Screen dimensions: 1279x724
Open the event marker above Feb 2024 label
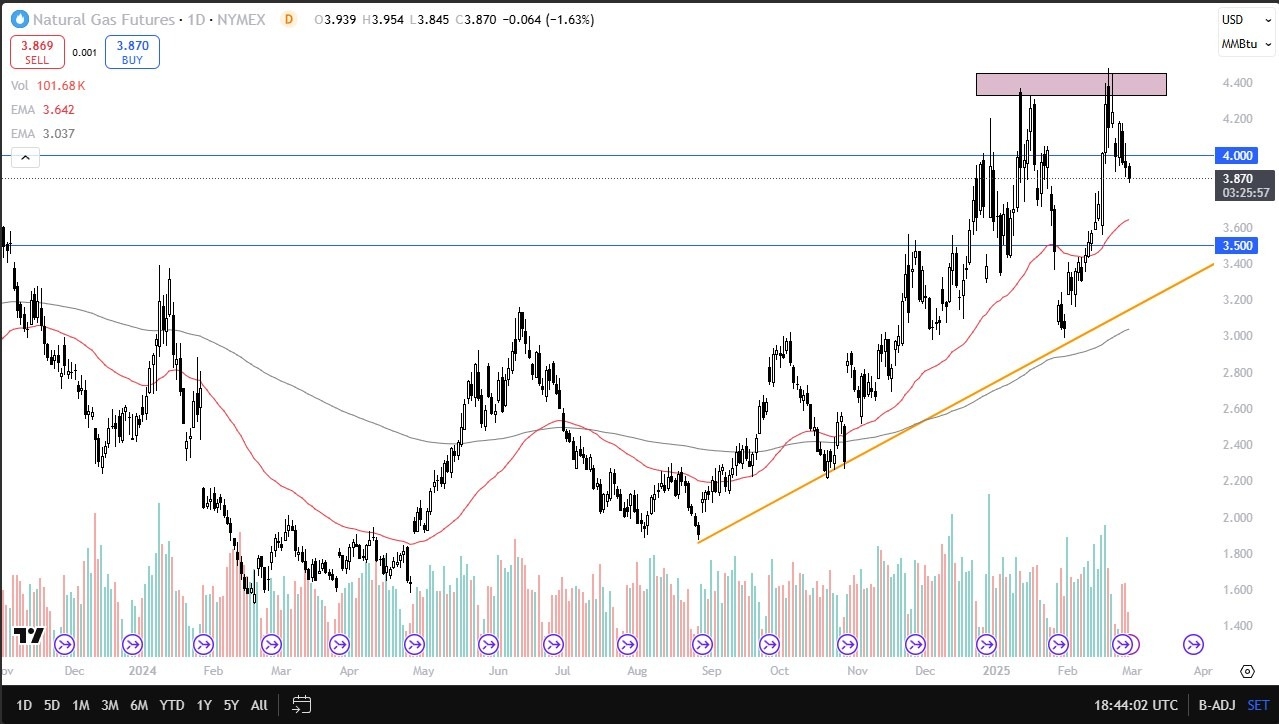click(204, 644)
